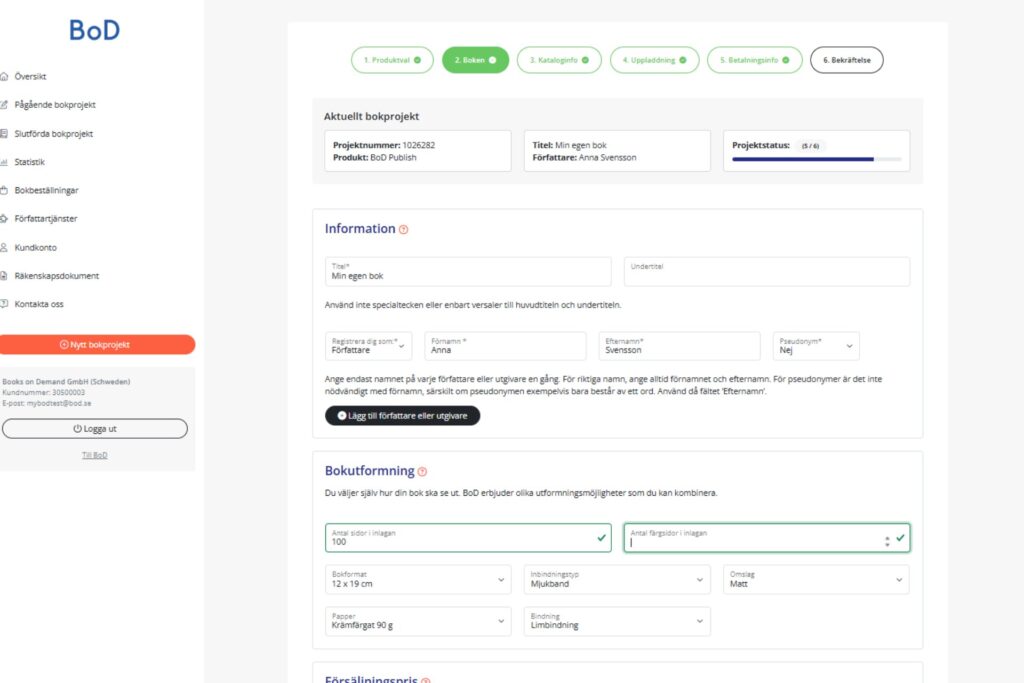Click the Kundnummer: 30500003 text
This screenshot has height=683, width=1024.
(x=44, y=392)
